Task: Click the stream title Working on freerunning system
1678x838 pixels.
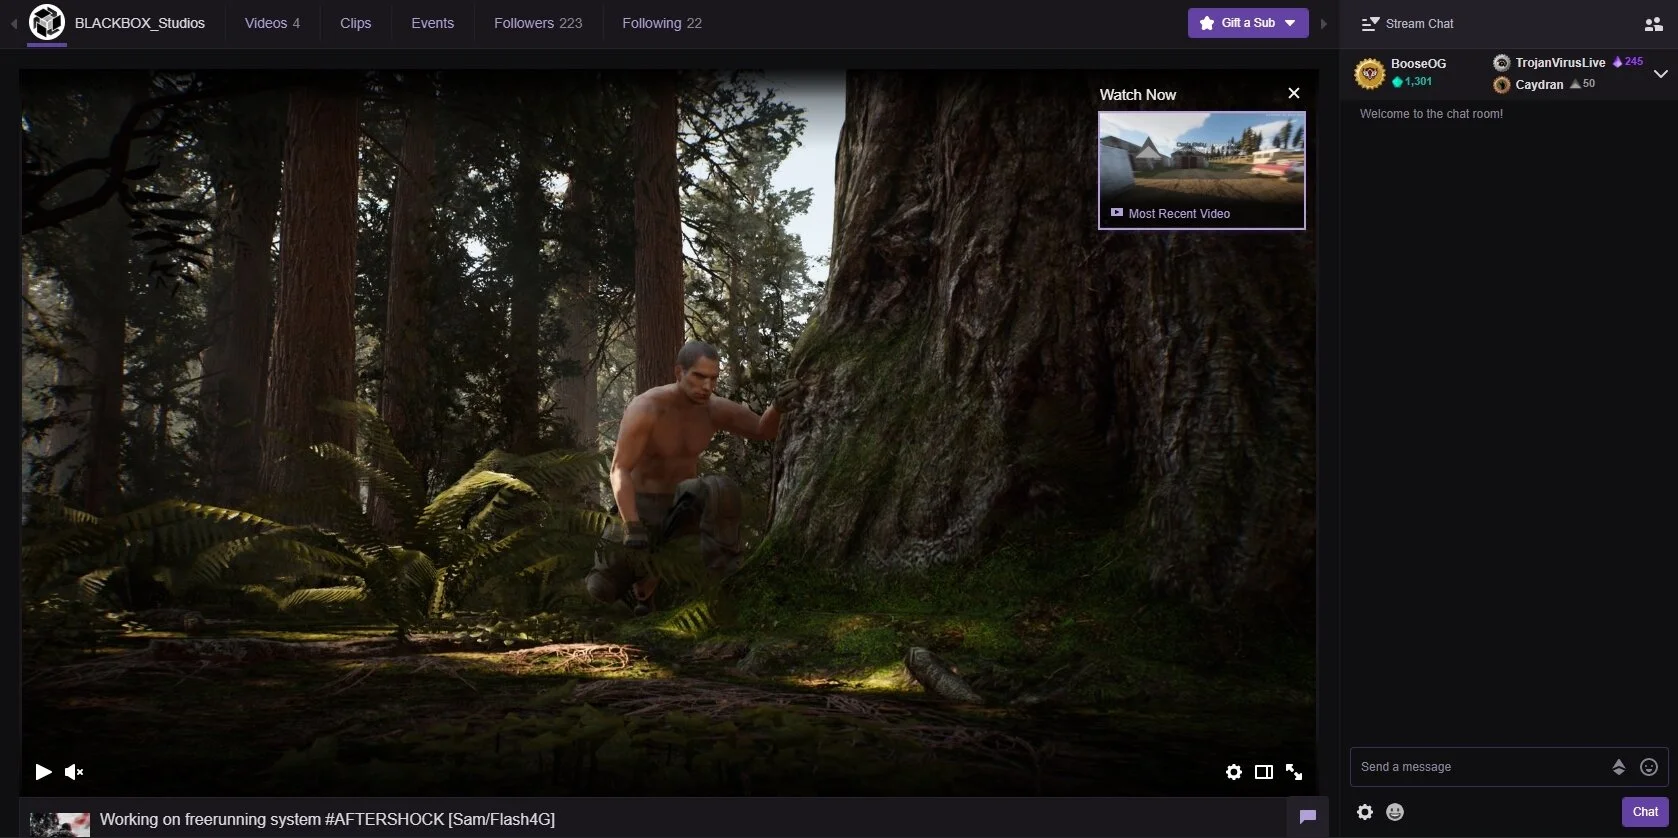Action: coord(327,819)
